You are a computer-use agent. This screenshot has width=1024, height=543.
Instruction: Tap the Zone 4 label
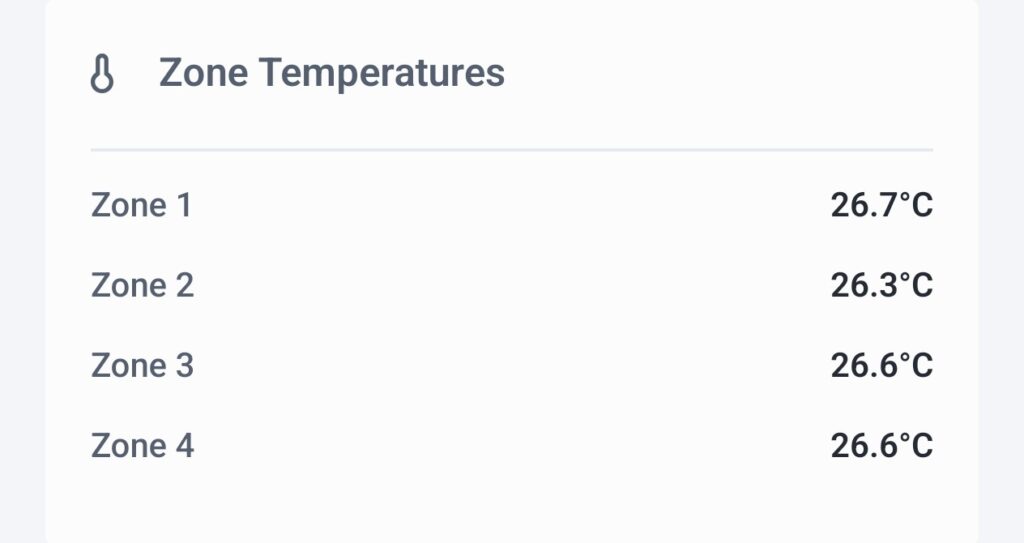tap(143, 445)
